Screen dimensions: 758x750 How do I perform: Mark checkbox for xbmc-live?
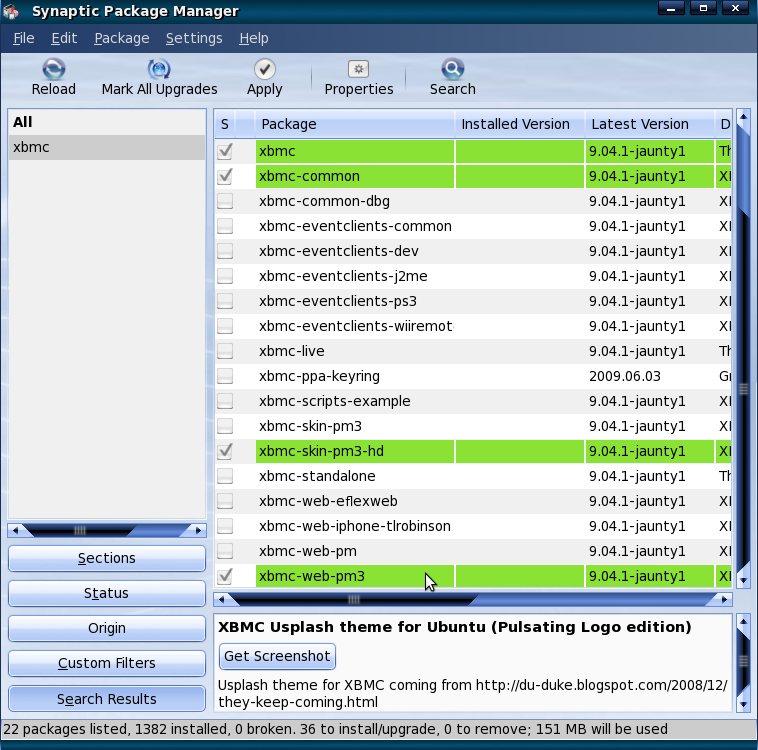[225, 351]
